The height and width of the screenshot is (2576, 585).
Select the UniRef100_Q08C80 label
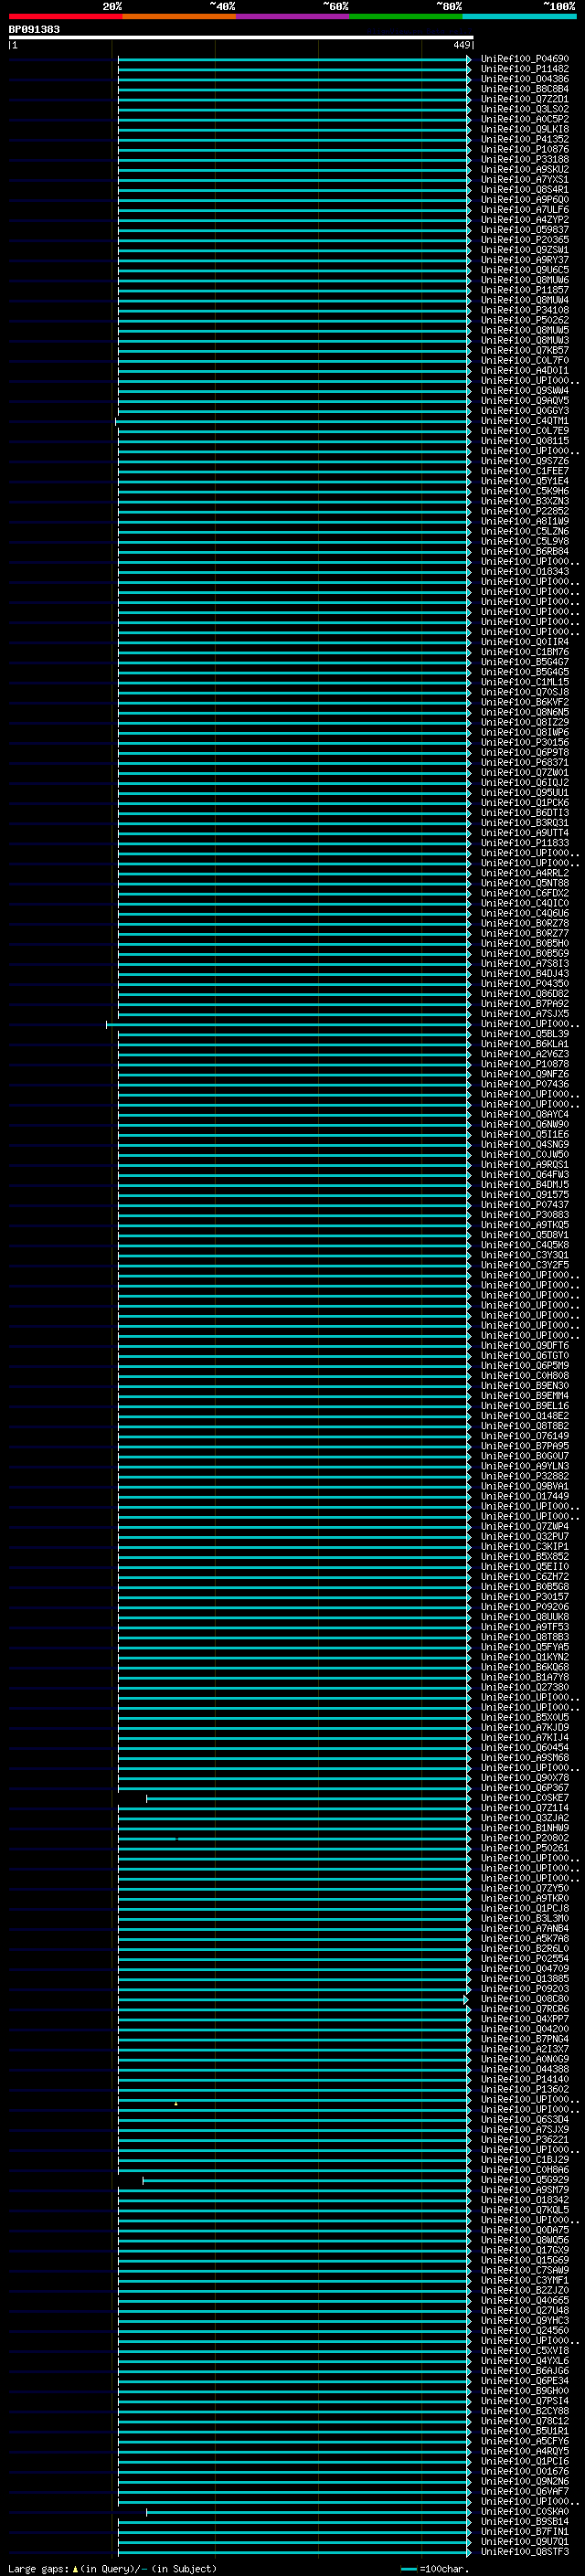click(x=524, y=1999)
